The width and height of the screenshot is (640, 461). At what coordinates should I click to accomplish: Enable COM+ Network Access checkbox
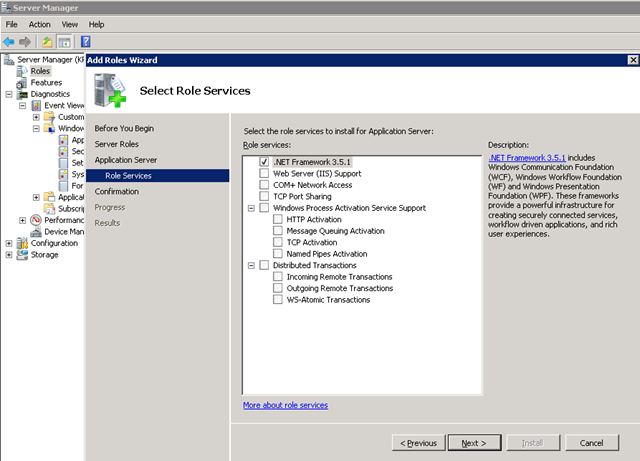coord(264,185)
